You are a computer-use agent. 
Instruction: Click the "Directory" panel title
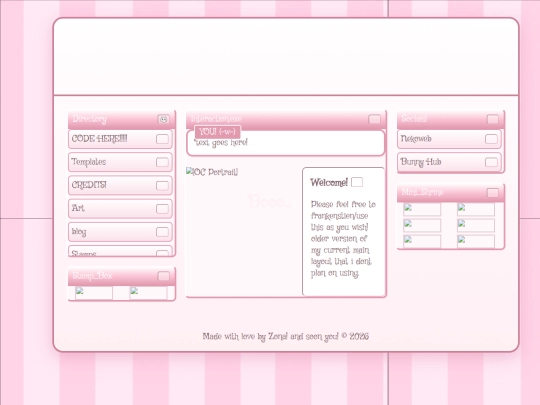point(90,119)
